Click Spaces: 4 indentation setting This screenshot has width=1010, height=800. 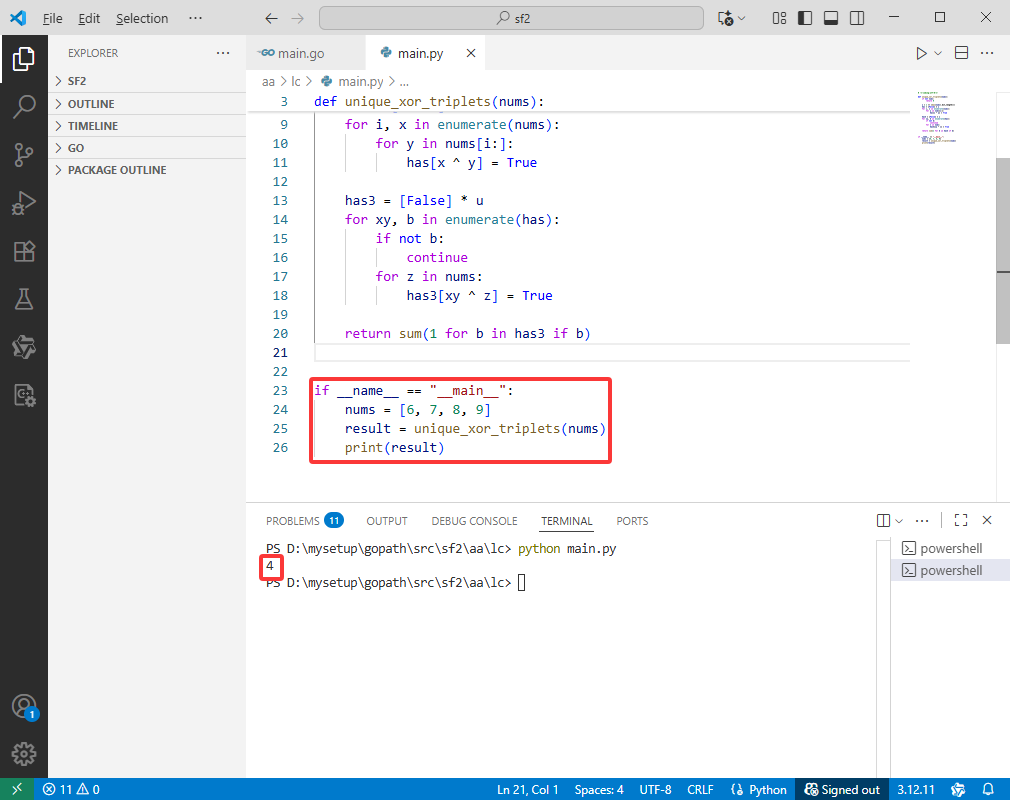coord(599,789)
